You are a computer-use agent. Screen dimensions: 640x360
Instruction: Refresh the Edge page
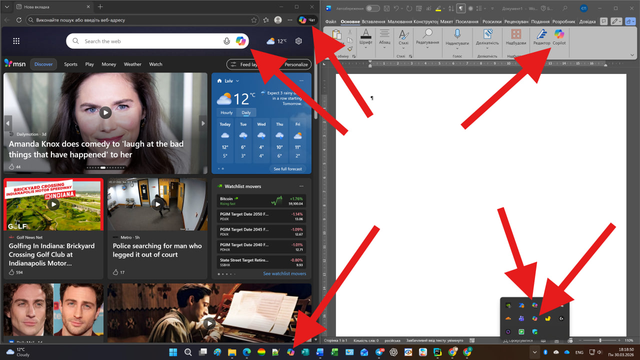(19, 20)
